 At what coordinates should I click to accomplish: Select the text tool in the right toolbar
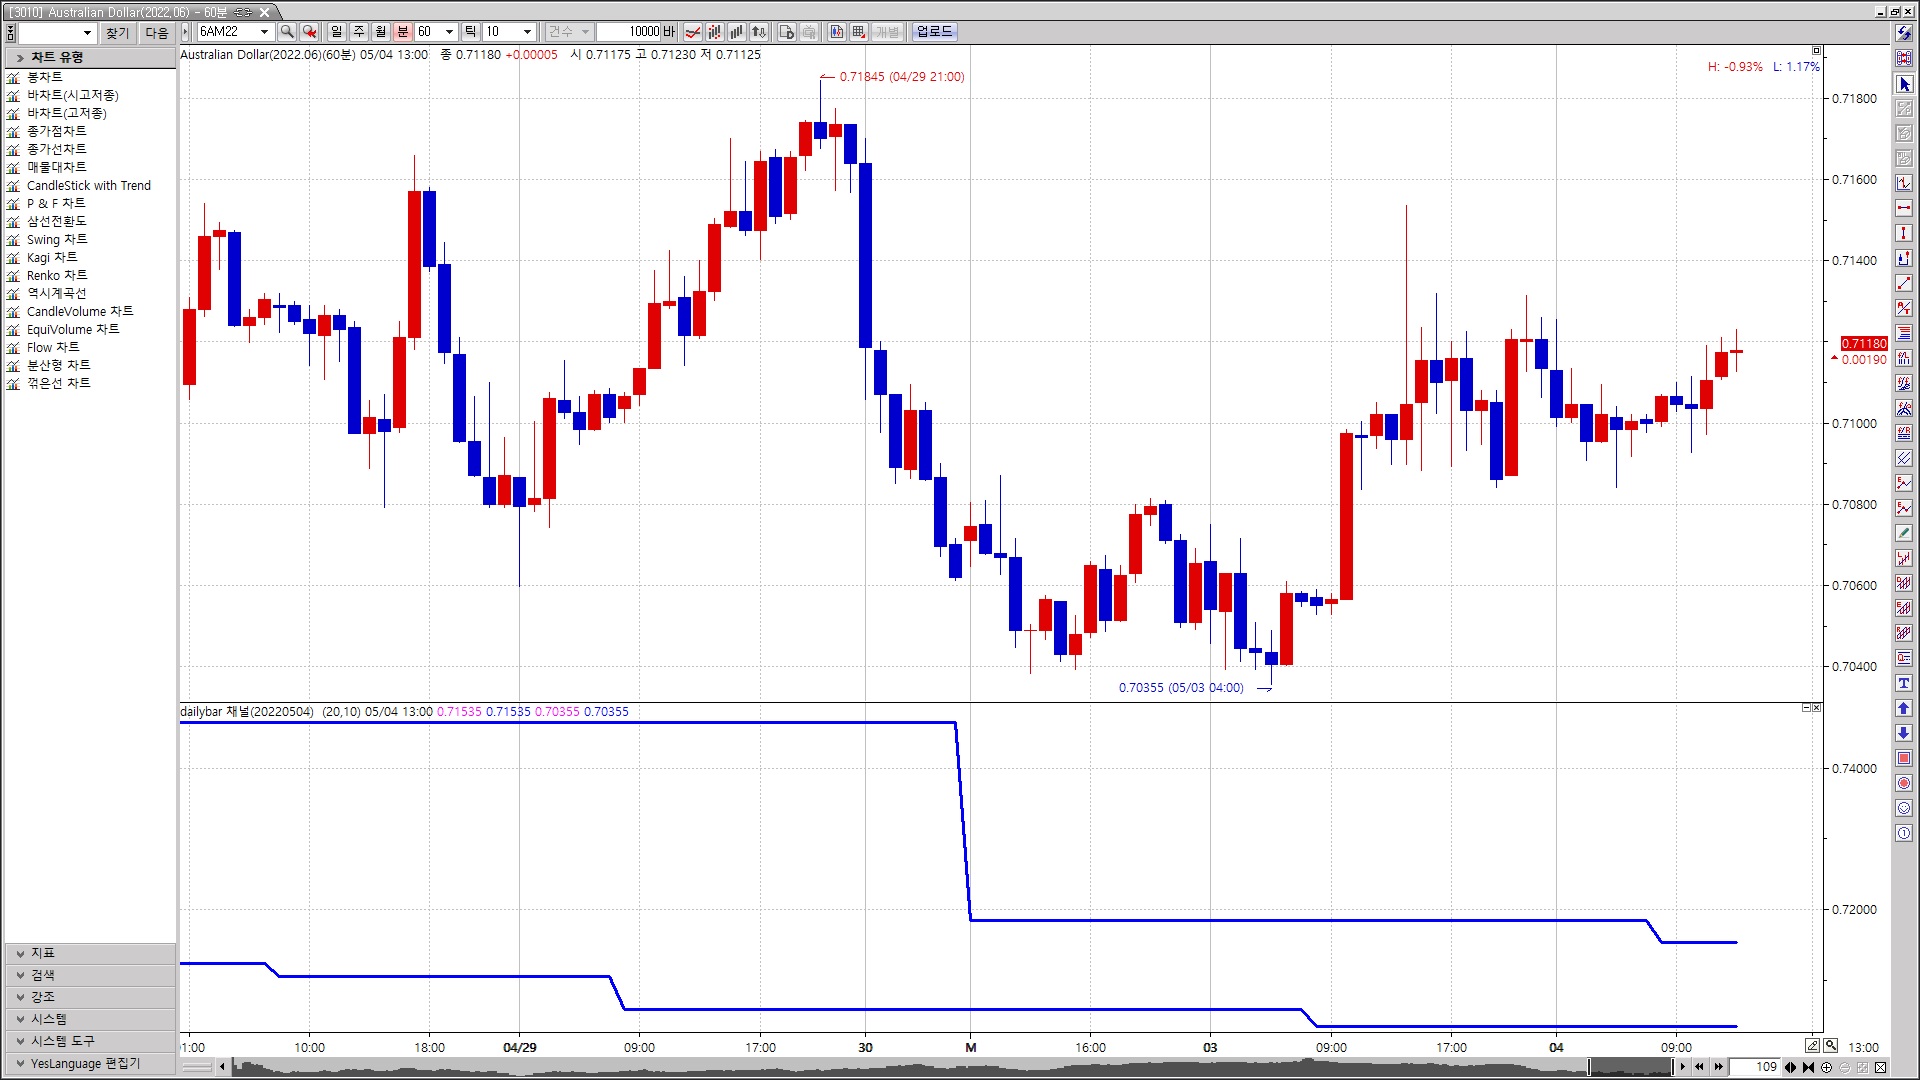(x=1904, y=683)
